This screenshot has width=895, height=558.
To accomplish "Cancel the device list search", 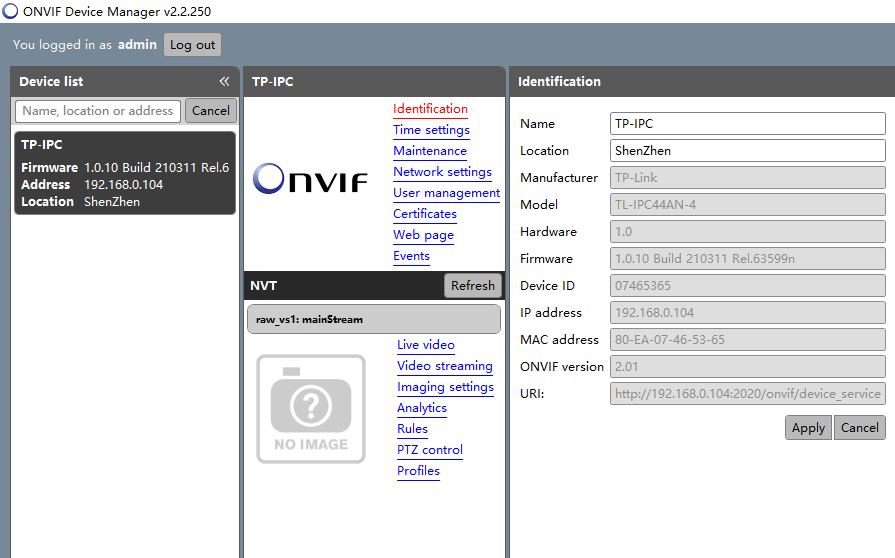I will tap(211, 111).
